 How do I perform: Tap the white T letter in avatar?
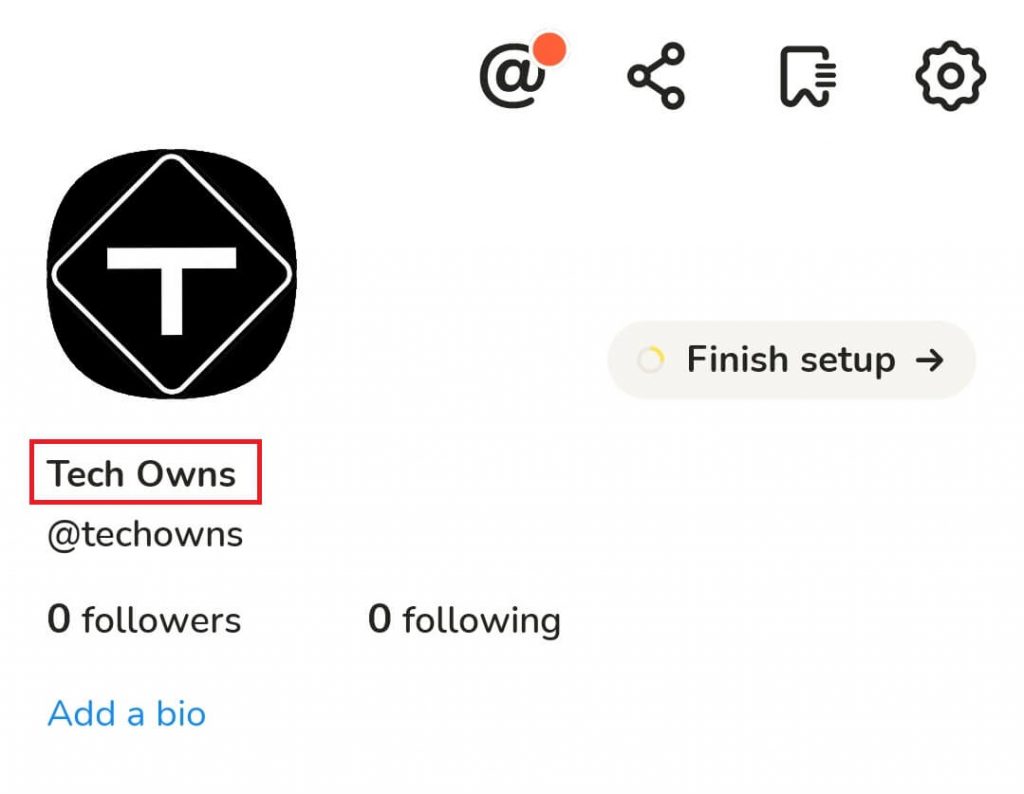pyautogui.click(x=172, y=291)
